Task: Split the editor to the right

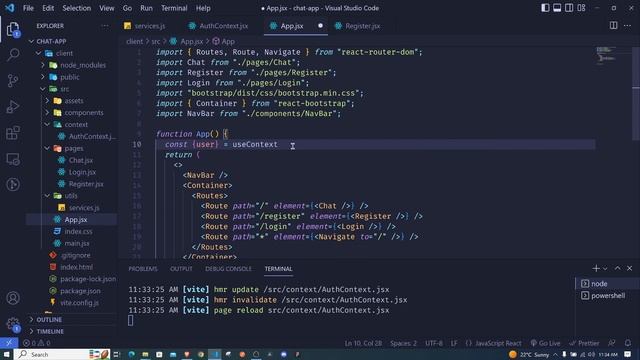Action: click(613, 26)
